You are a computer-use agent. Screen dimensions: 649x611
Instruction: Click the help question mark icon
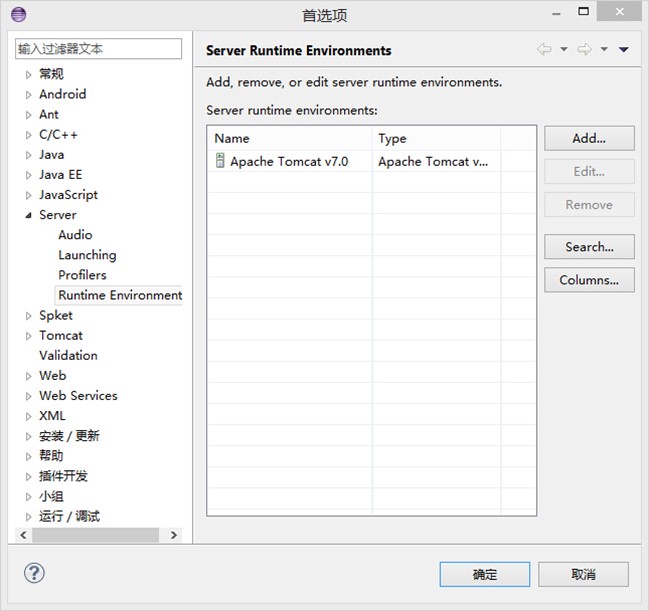[x=34, y=573]
